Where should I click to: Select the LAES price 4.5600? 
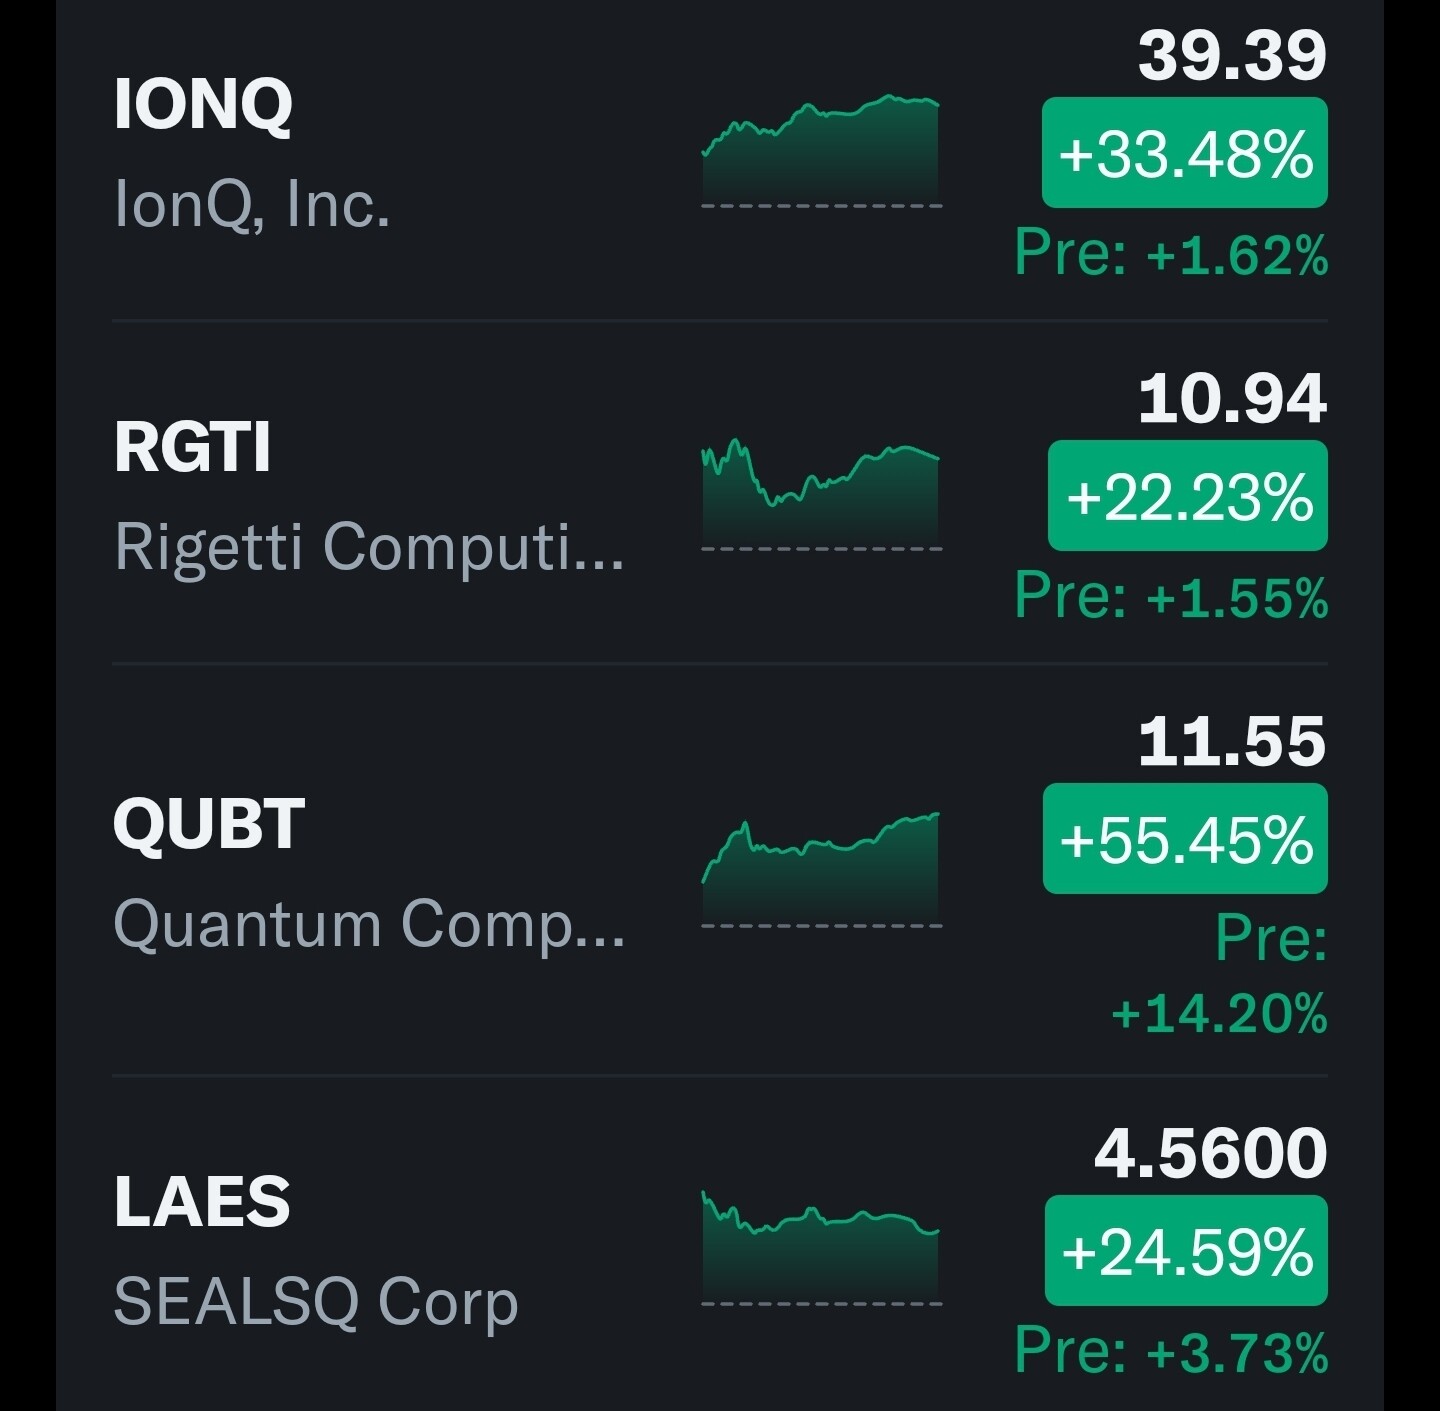coord(1210,1153)
